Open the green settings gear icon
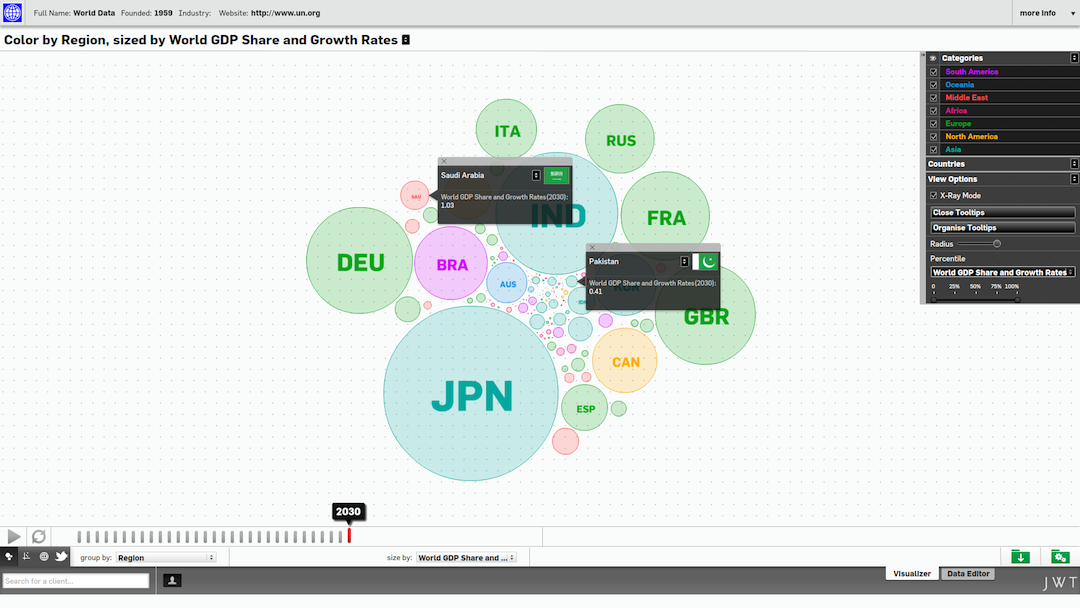Image resolution: width=1080 pixels, height=608 pixels. point(1060,557)
